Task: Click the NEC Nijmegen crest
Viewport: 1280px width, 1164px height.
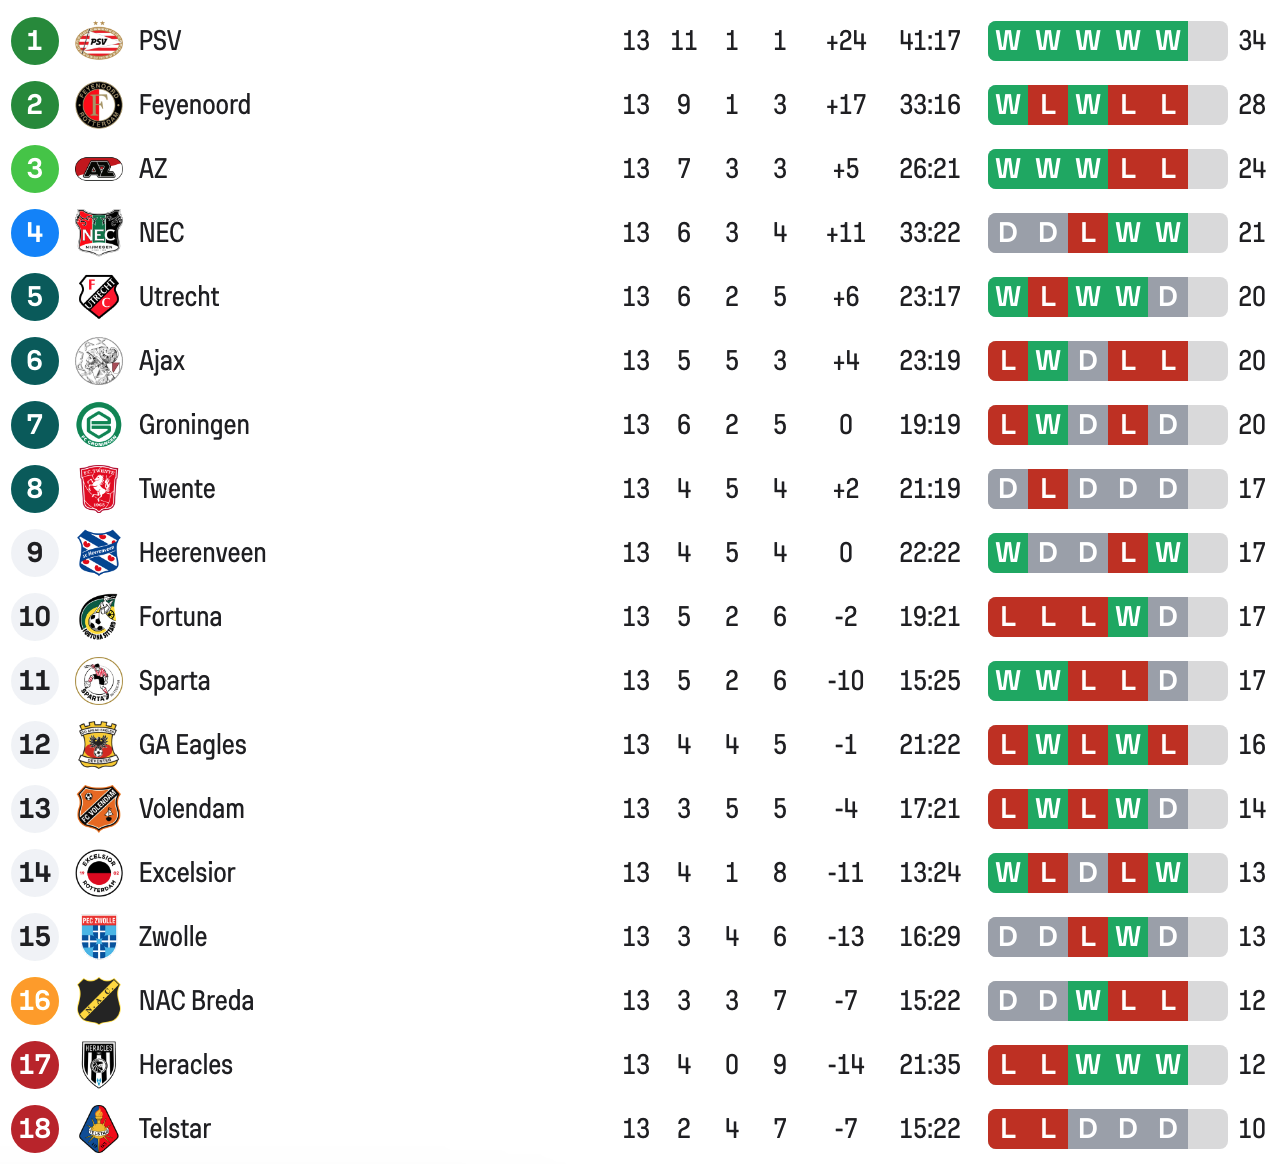Action: (98, 233)
